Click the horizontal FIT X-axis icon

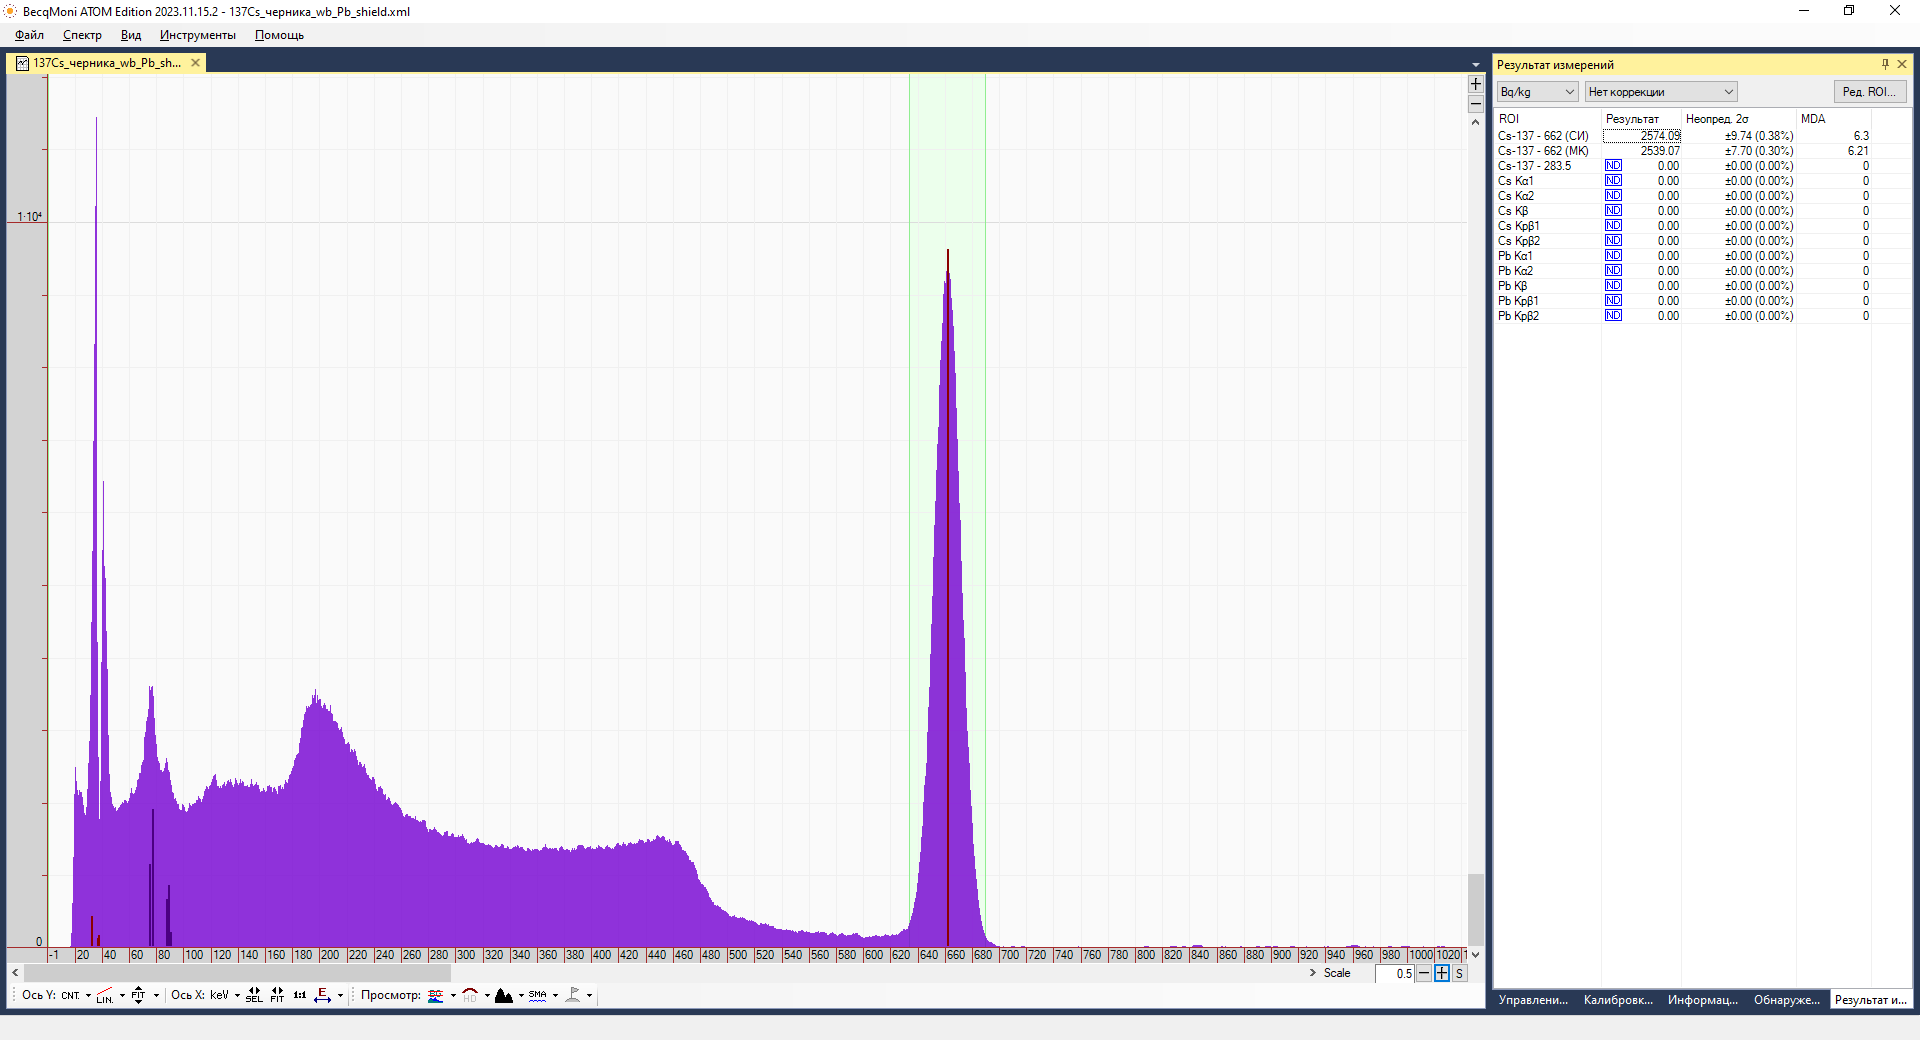(277, 995)
